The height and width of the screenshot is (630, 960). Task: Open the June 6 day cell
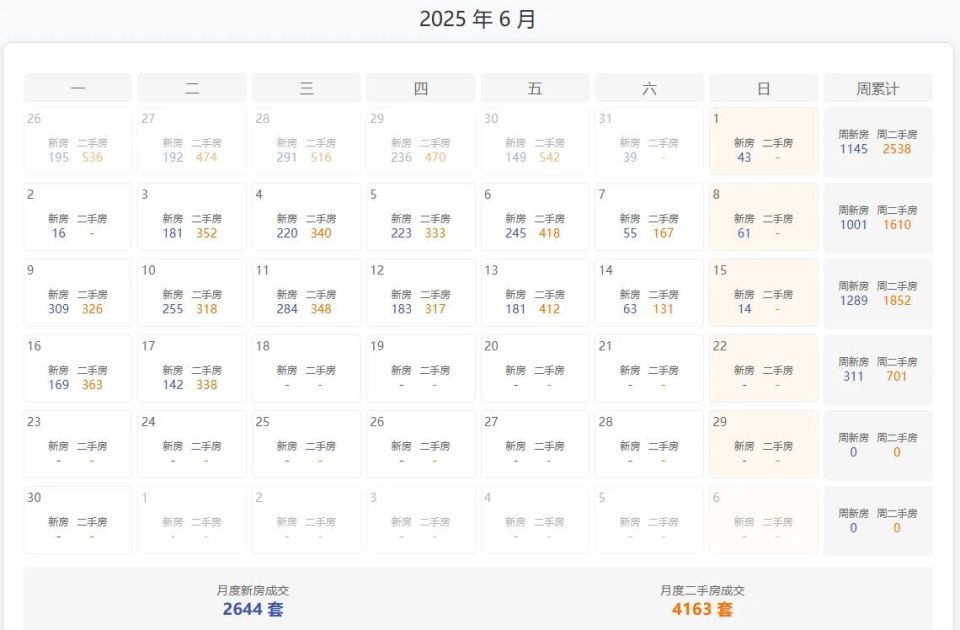[534, 217]
